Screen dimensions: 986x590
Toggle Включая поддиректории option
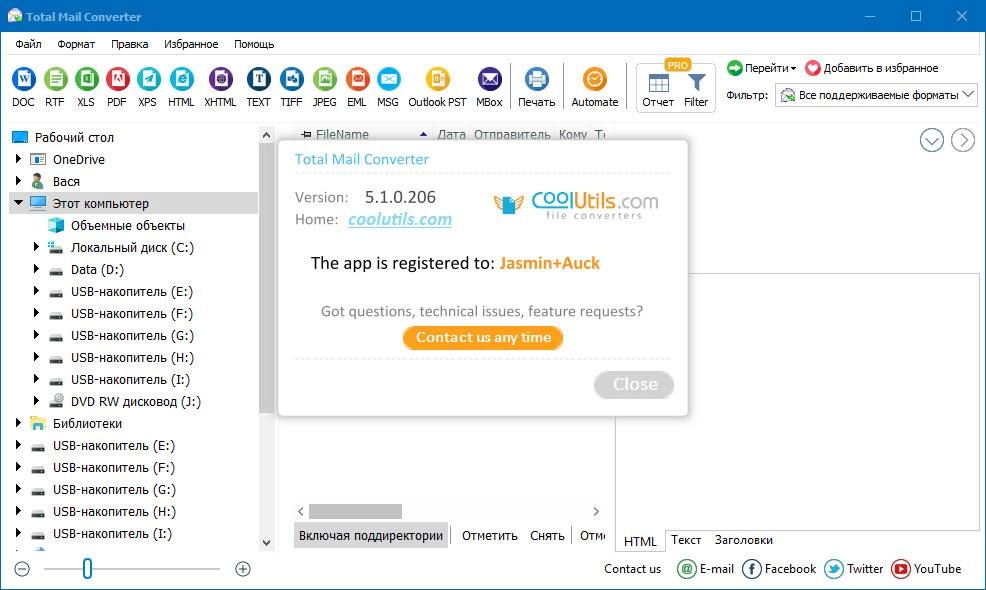tap(371, 535)
